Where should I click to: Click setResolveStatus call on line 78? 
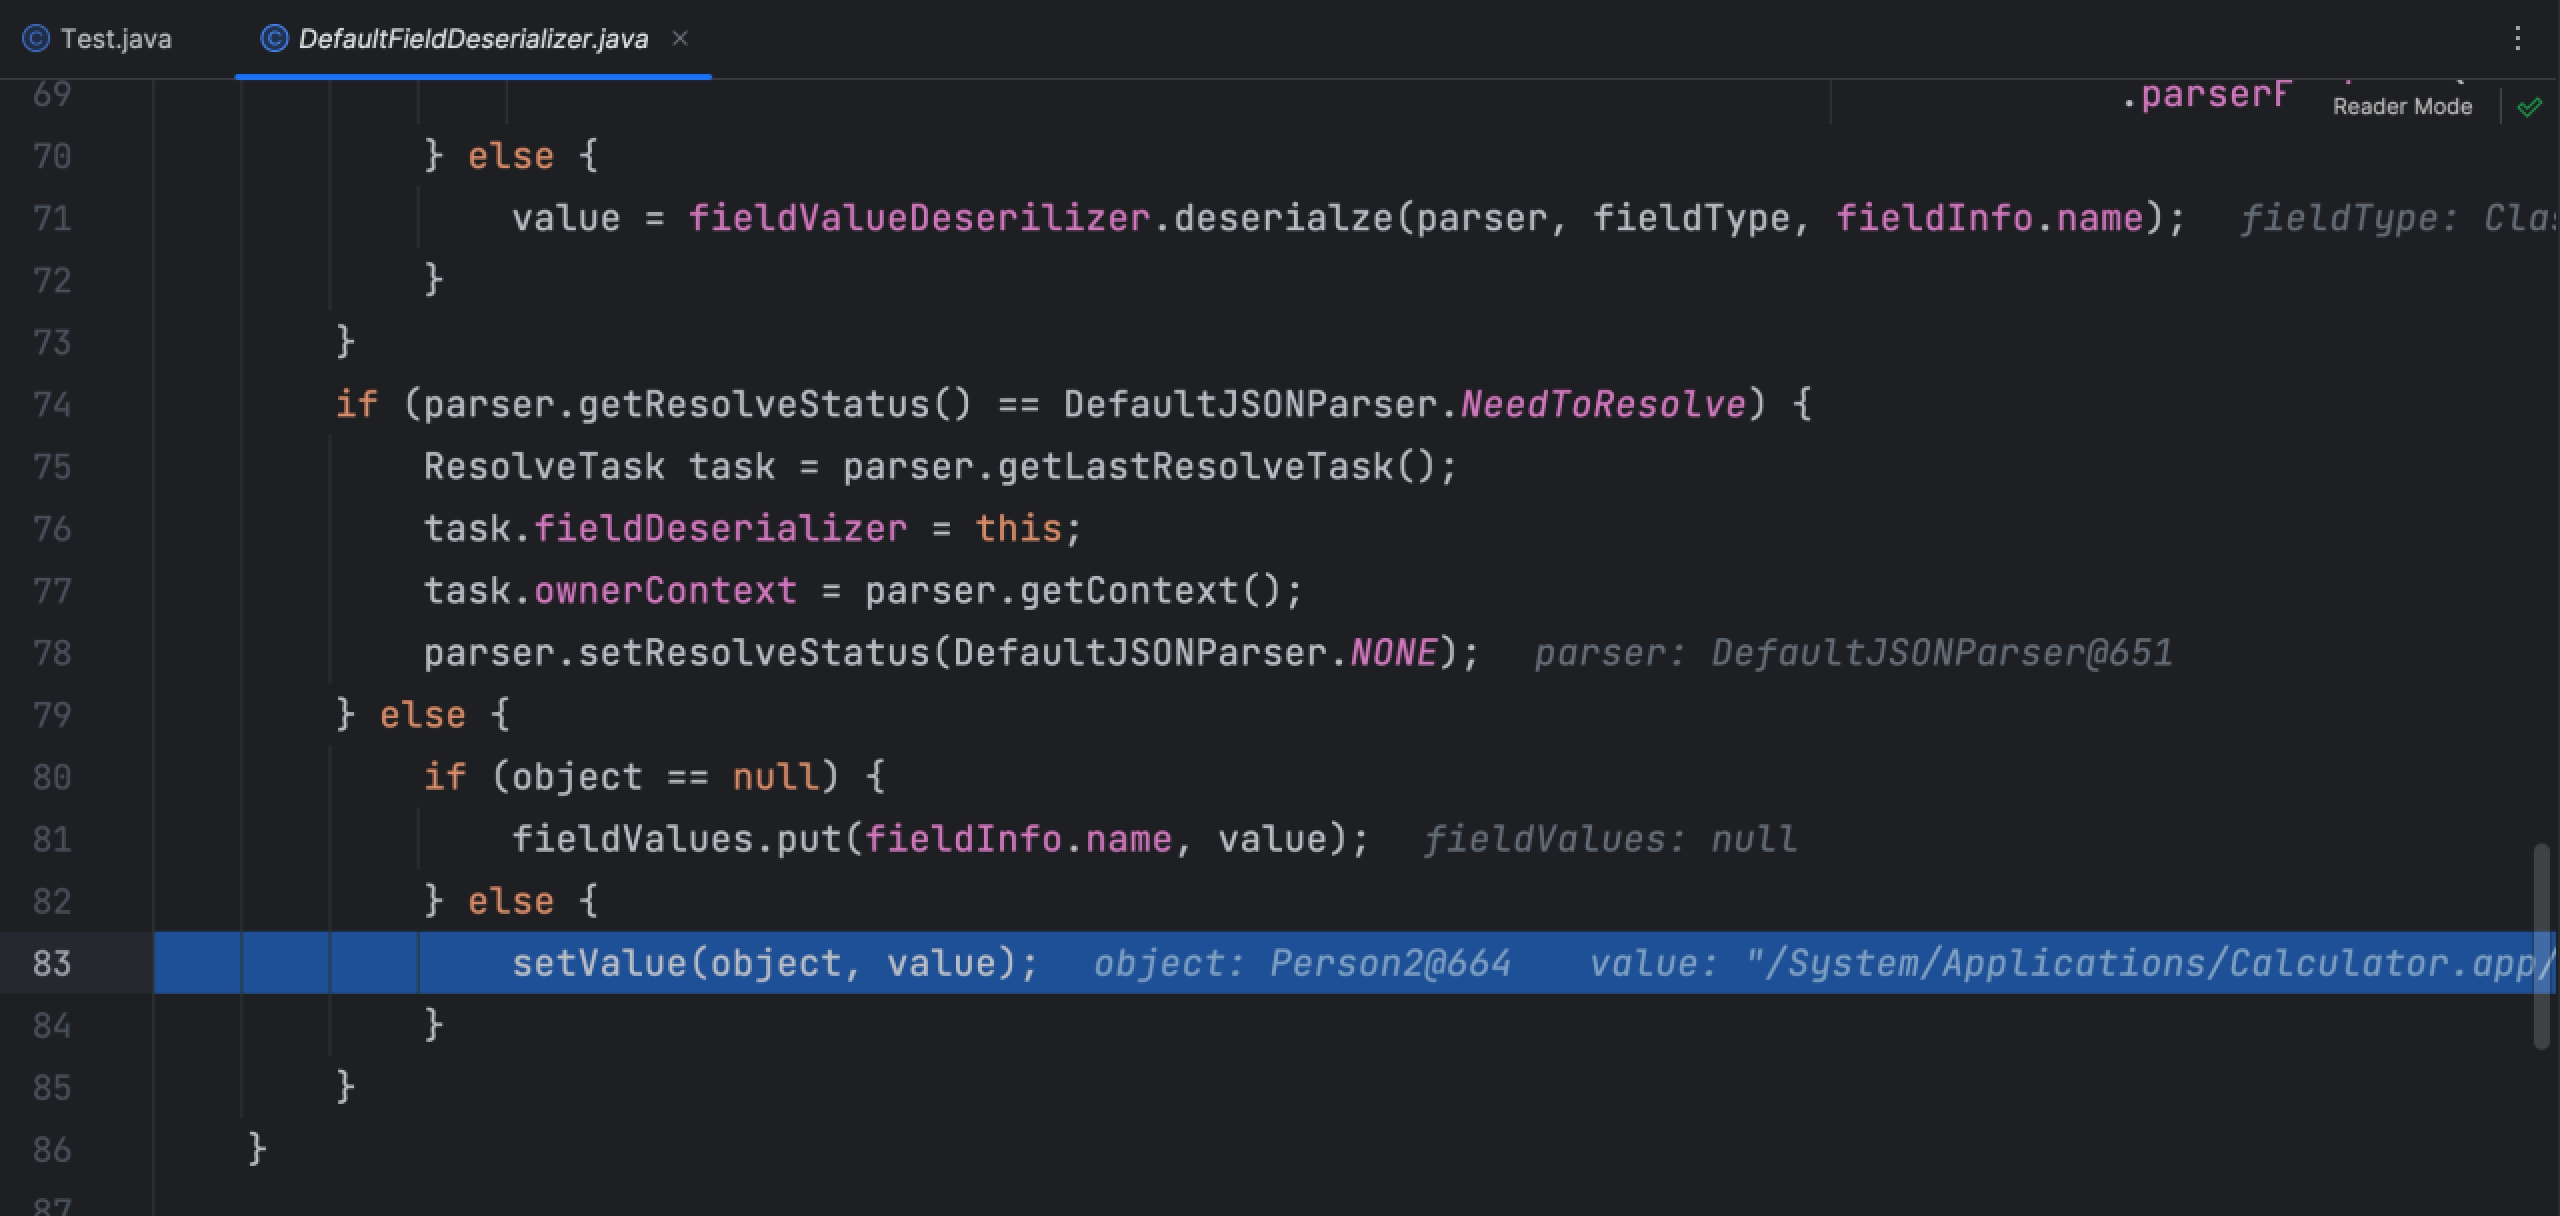pos(754,653)
